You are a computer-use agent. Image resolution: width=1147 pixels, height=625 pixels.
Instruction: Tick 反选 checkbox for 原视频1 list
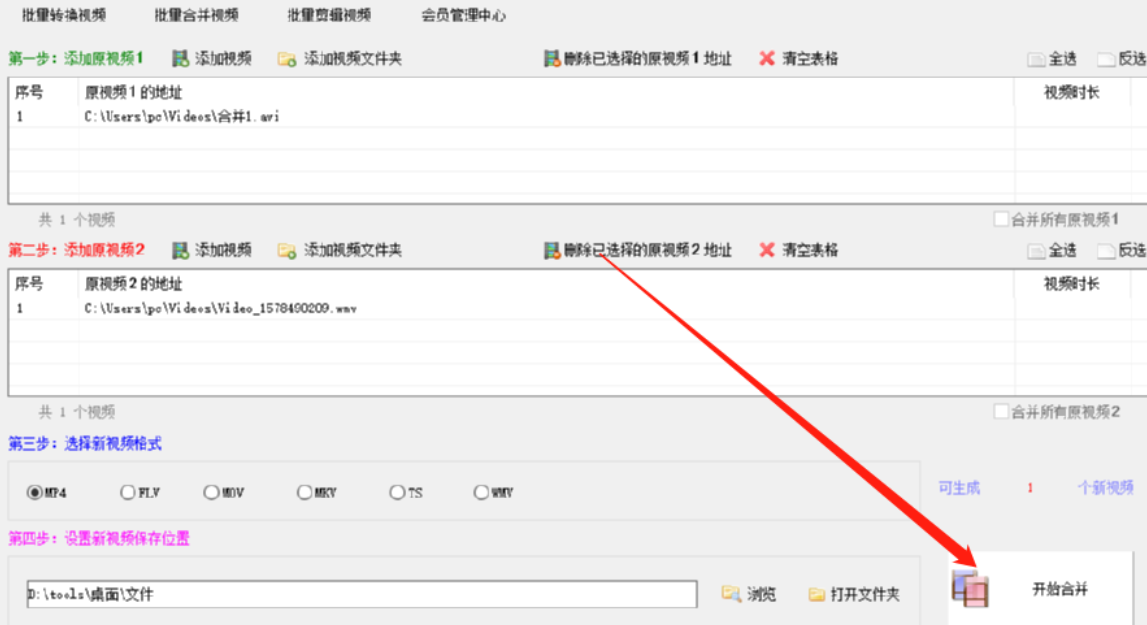[x=1106, y=59]
